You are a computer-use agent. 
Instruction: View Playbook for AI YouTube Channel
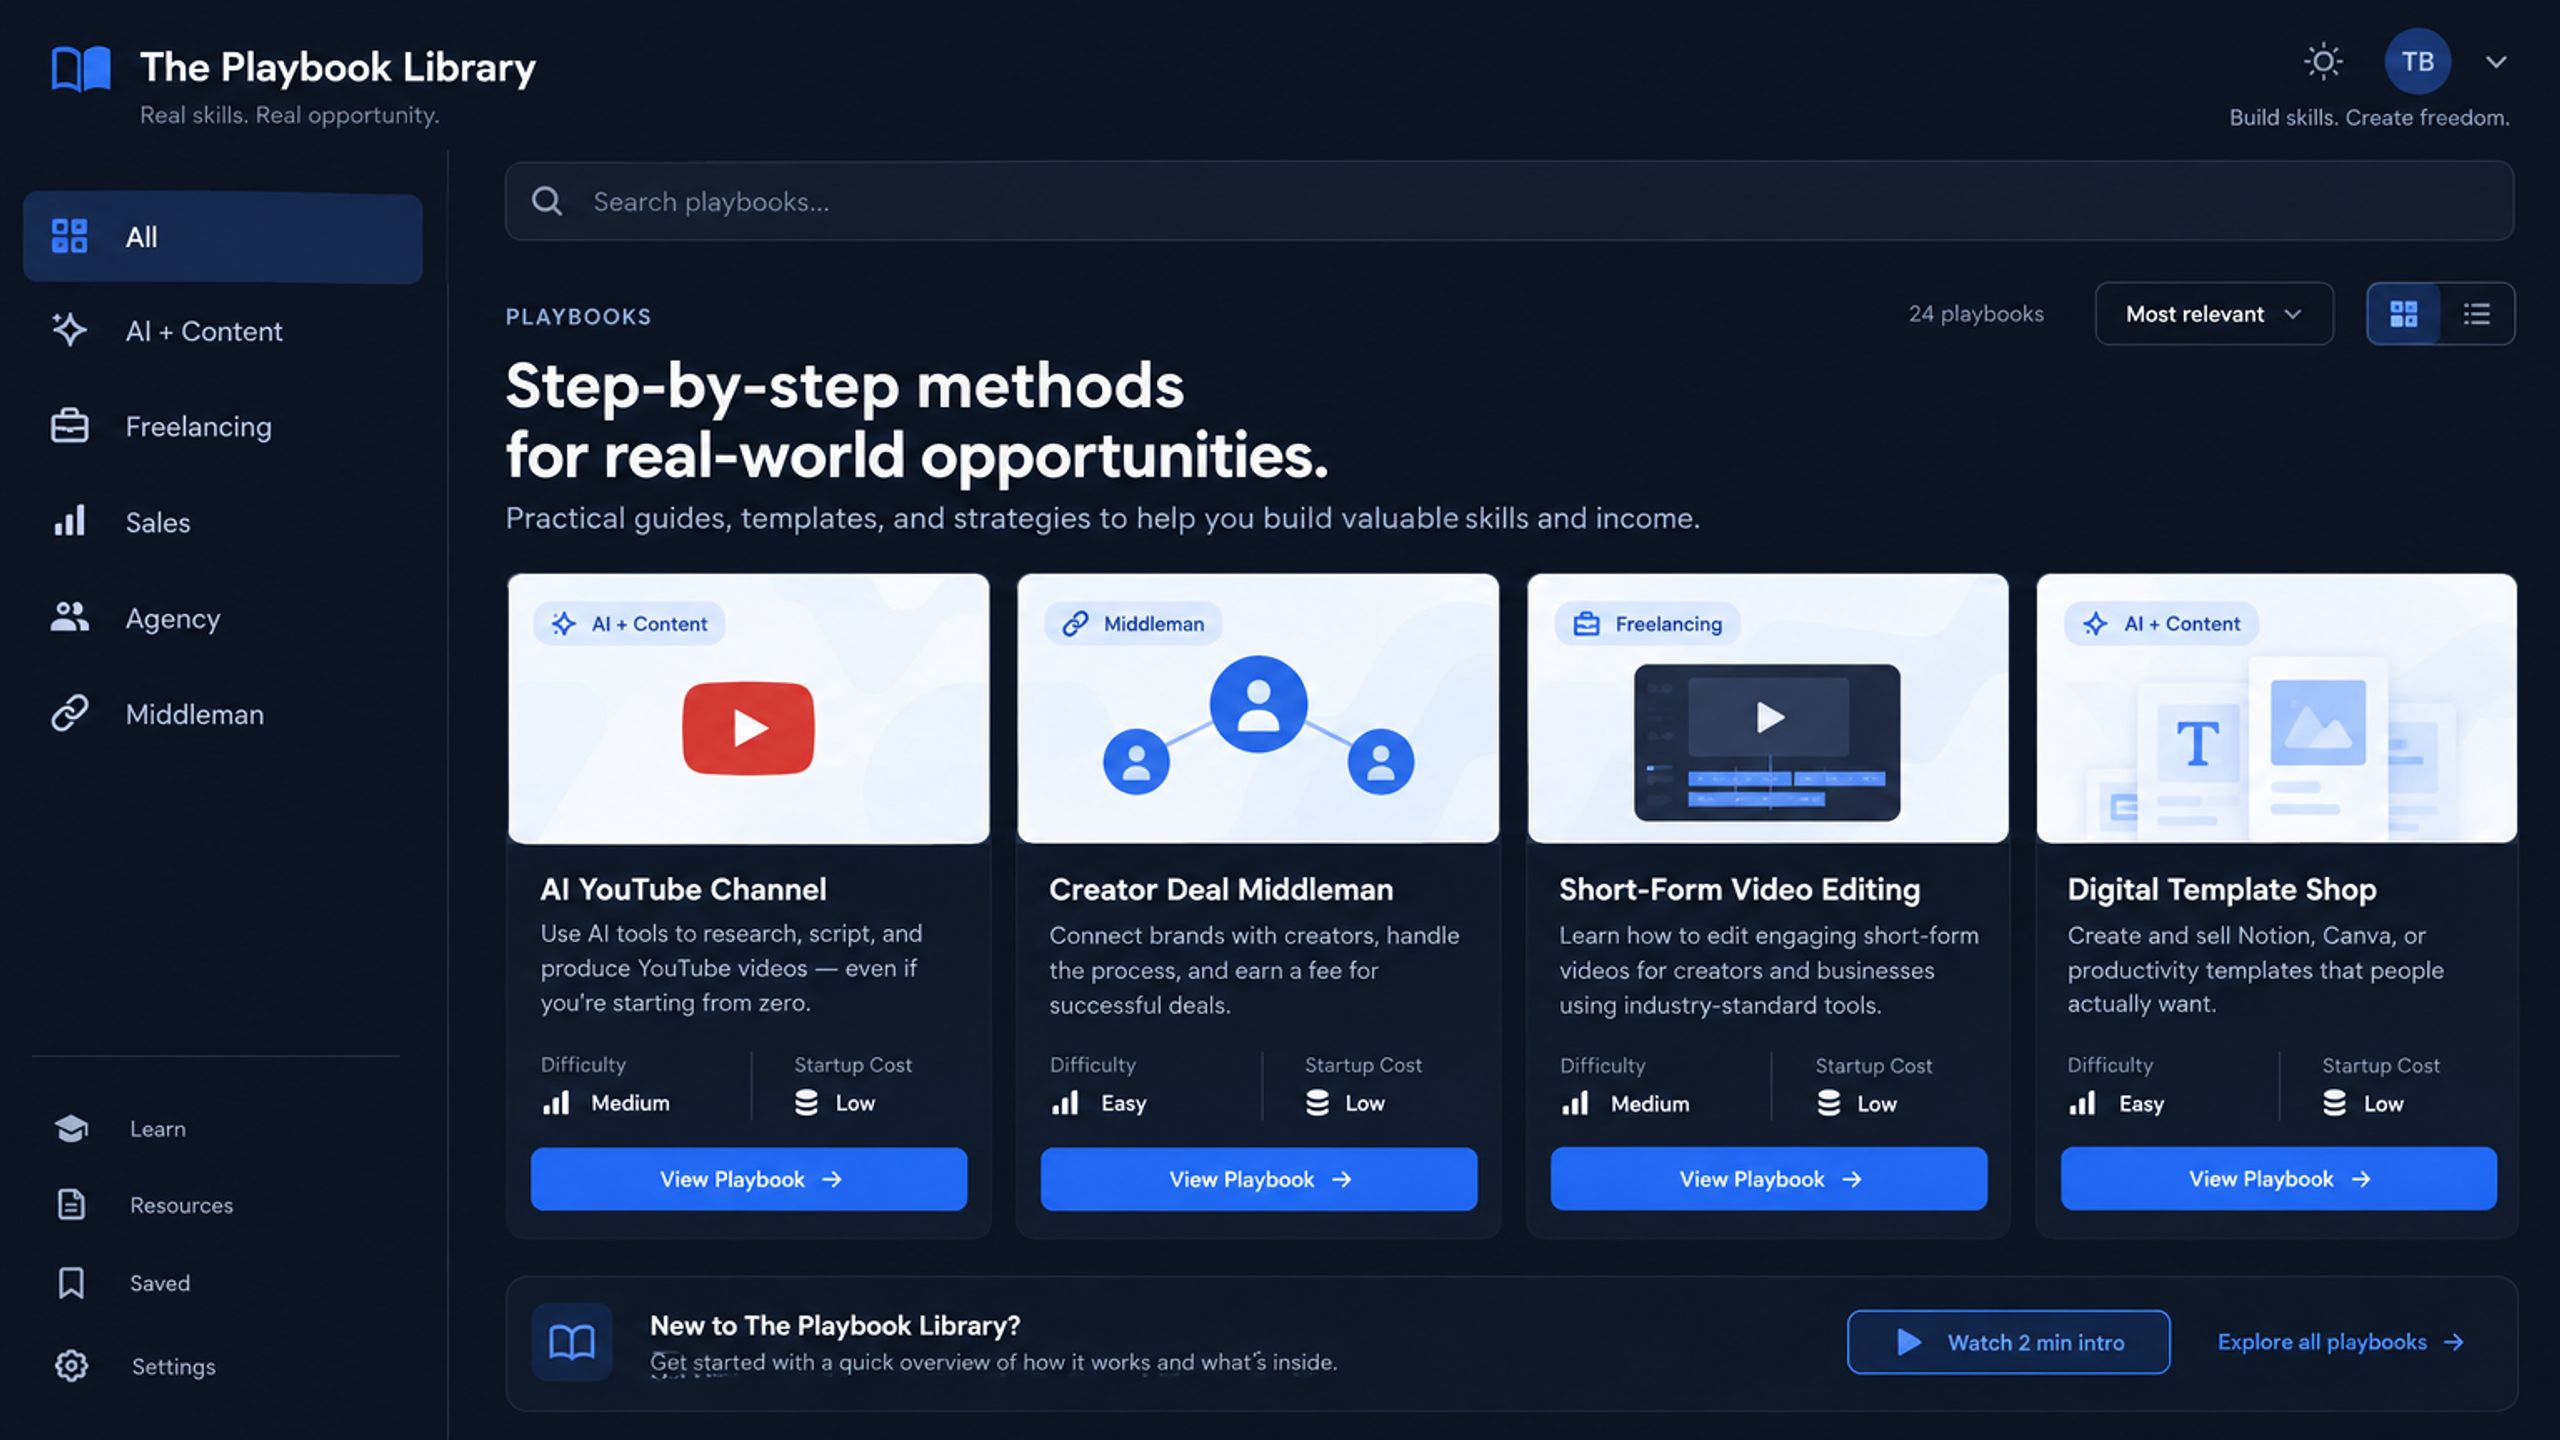[x=749, y=1180]
